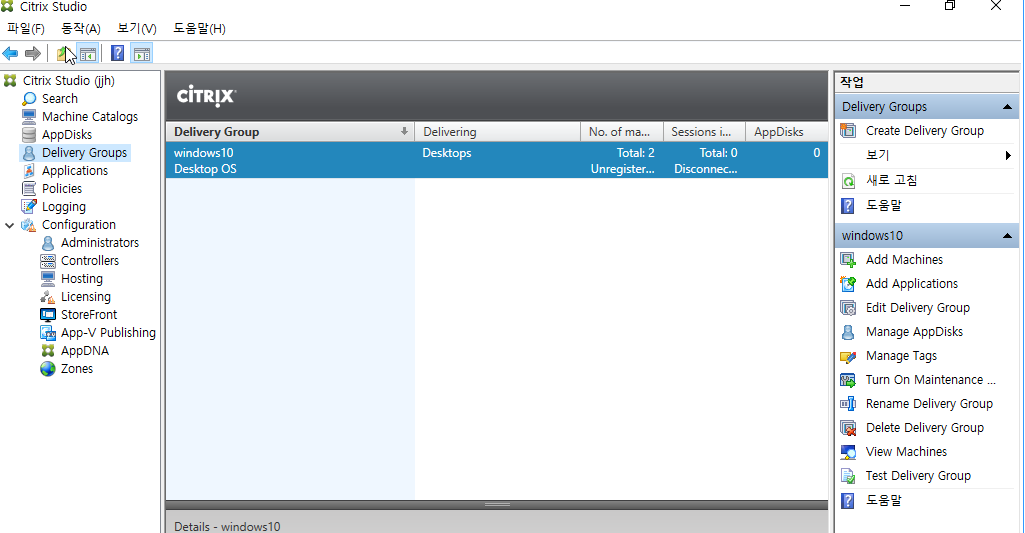Click the Controllers icon in tree
1025x533 pixels.
click(48, 261)
